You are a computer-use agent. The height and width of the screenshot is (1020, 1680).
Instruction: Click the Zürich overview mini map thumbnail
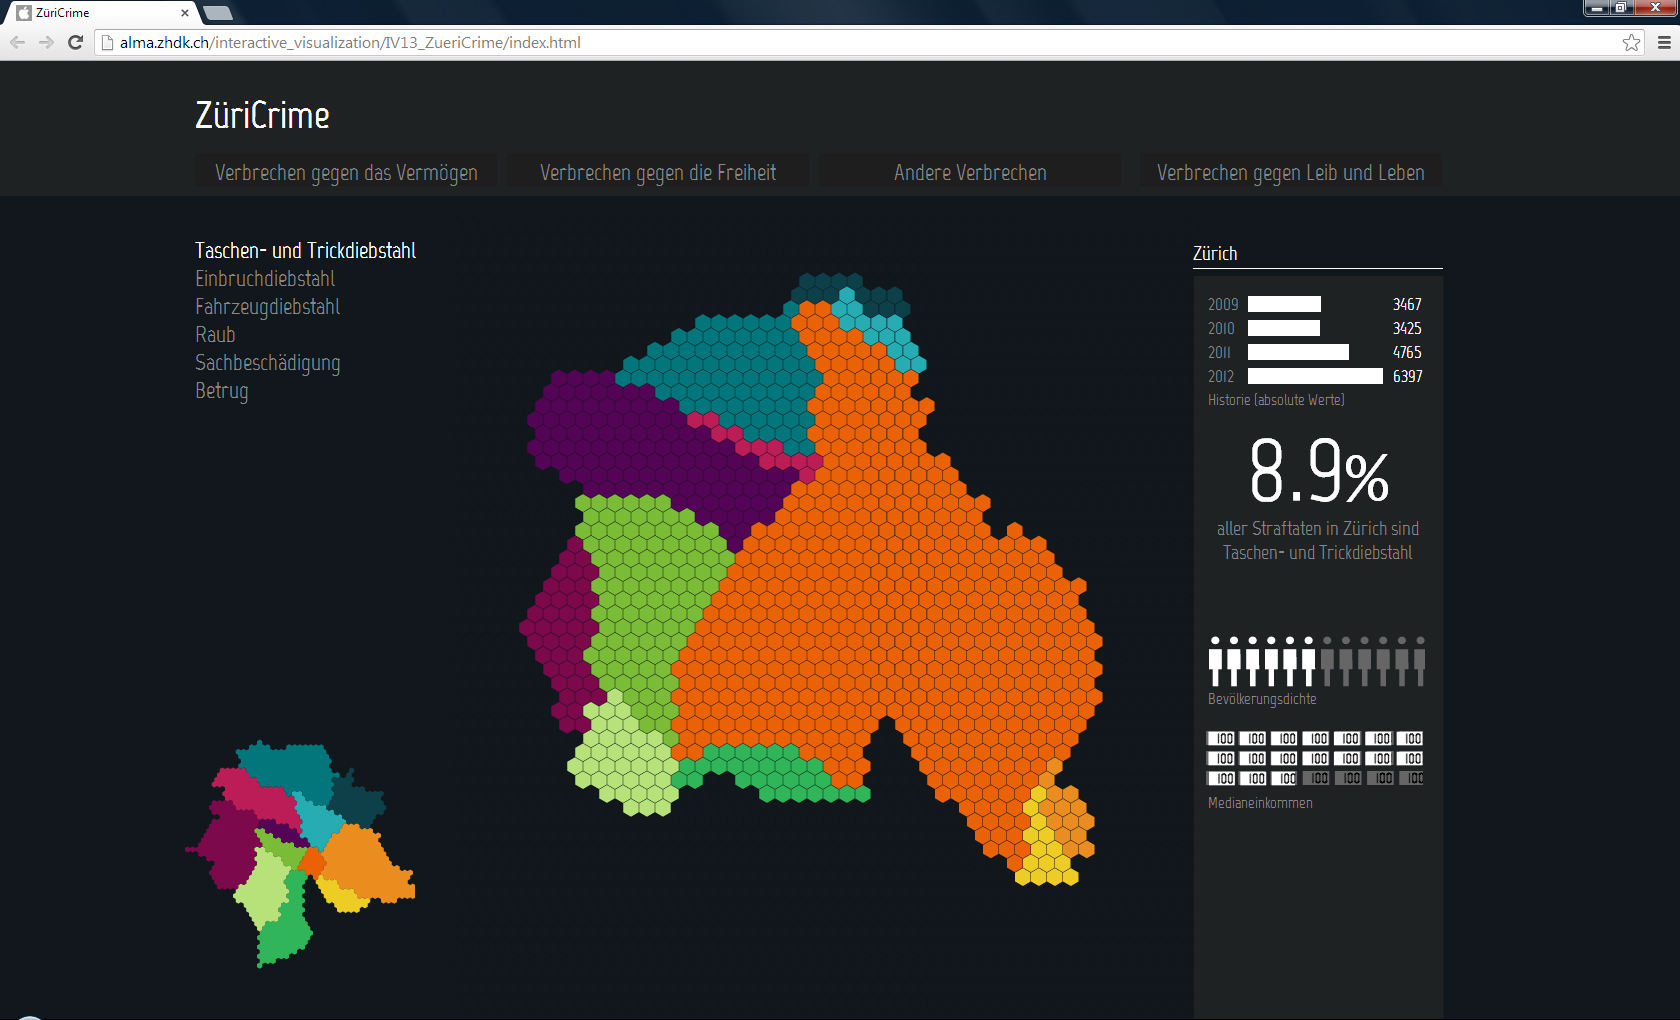300,853
